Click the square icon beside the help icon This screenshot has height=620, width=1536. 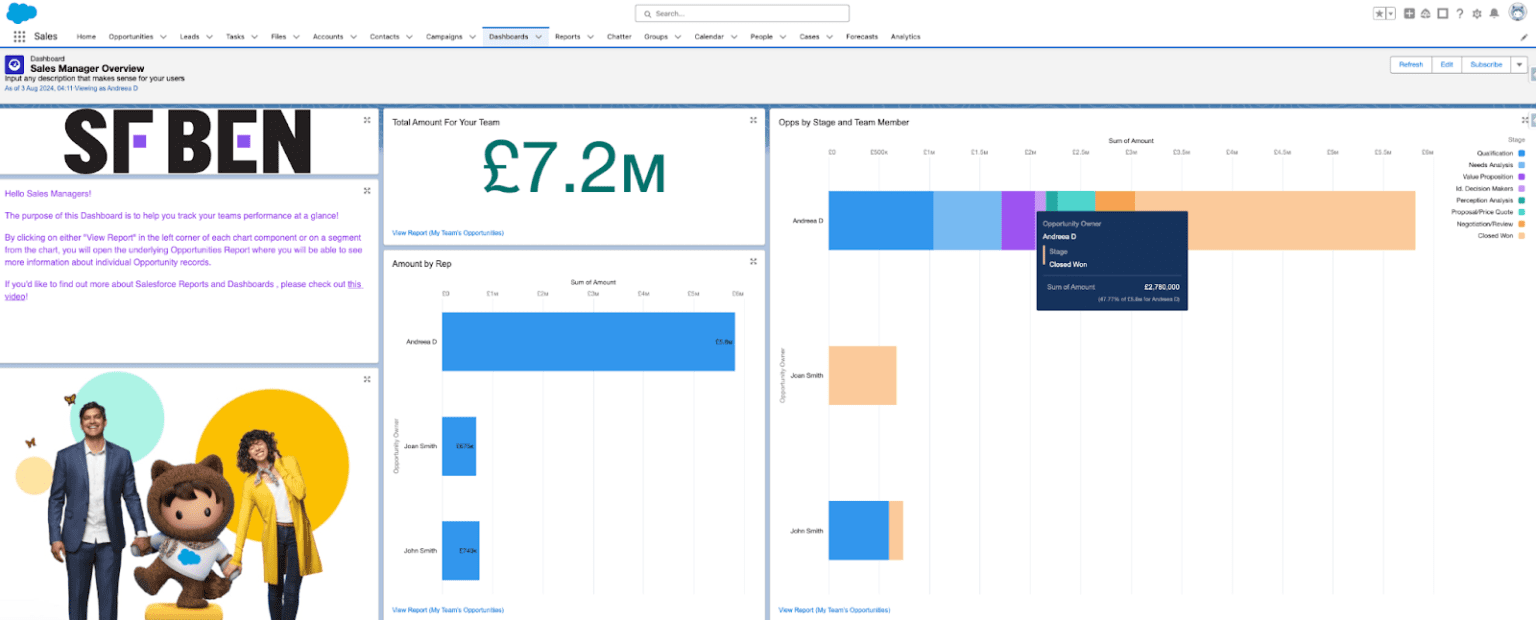click(1442, 13)
